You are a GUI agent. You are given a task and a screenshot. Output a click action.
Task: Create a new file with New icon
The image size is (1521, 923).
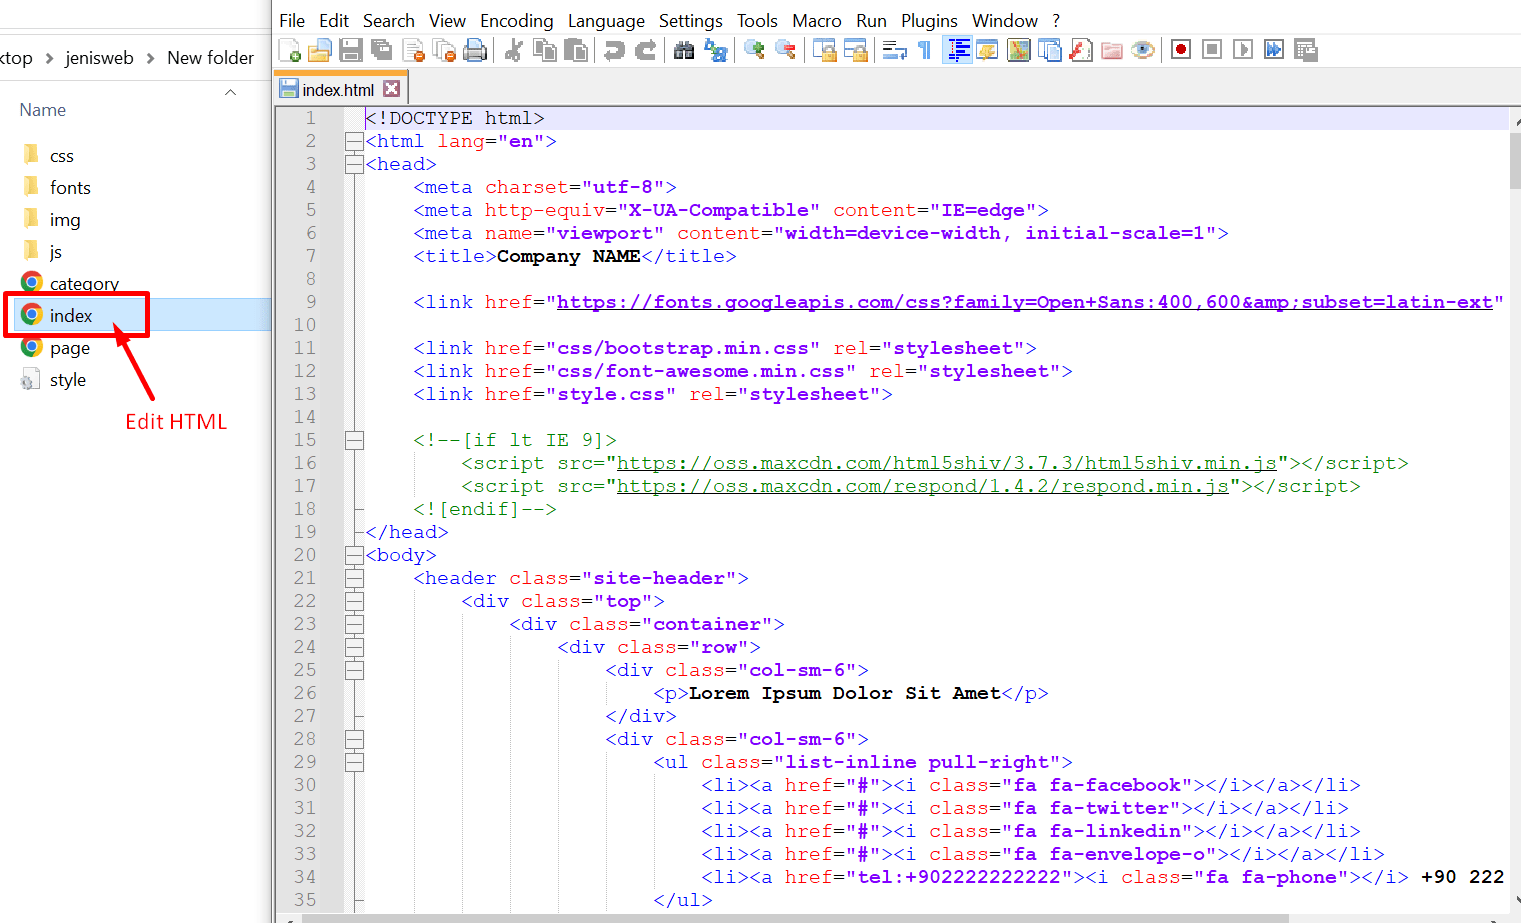(x=290, y=50)
